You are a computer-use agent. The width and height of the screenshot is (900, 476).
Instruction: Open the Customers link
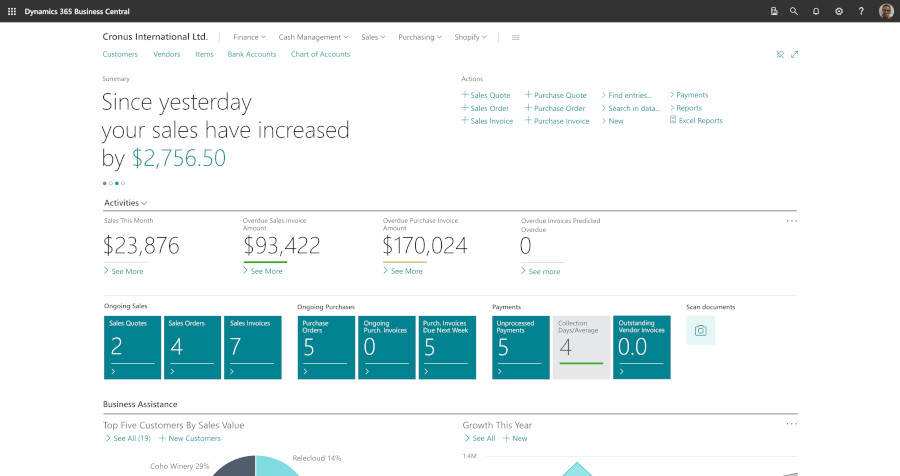point(120,54)
